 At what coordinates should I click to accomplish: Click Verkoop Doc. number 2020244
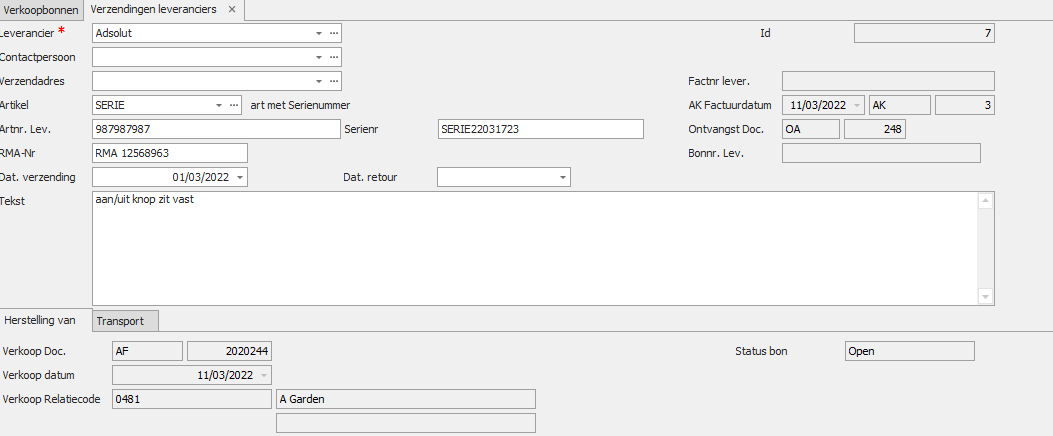coord(230,351)
